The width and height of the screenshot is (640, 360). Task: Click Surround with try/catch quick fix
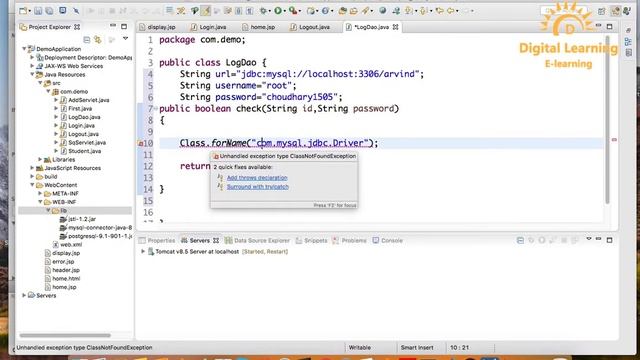click(258, 187)
